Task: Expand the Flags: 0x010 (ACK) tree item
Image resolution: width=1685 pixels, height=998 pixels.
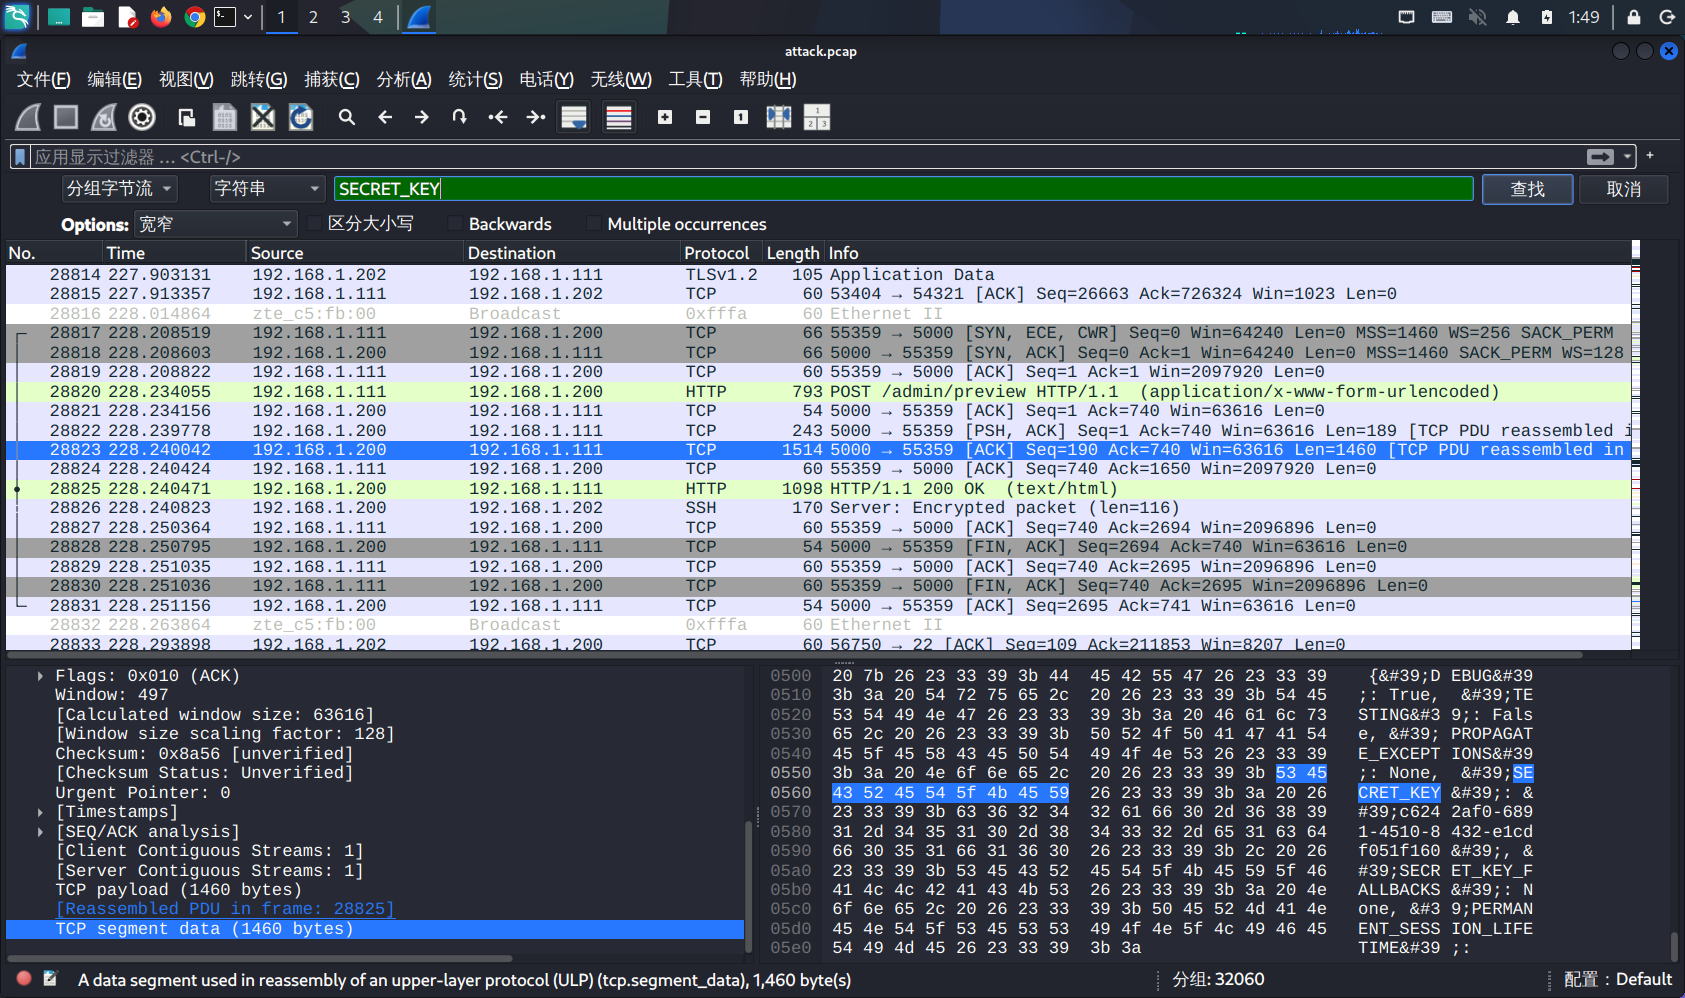Action: 40,676
